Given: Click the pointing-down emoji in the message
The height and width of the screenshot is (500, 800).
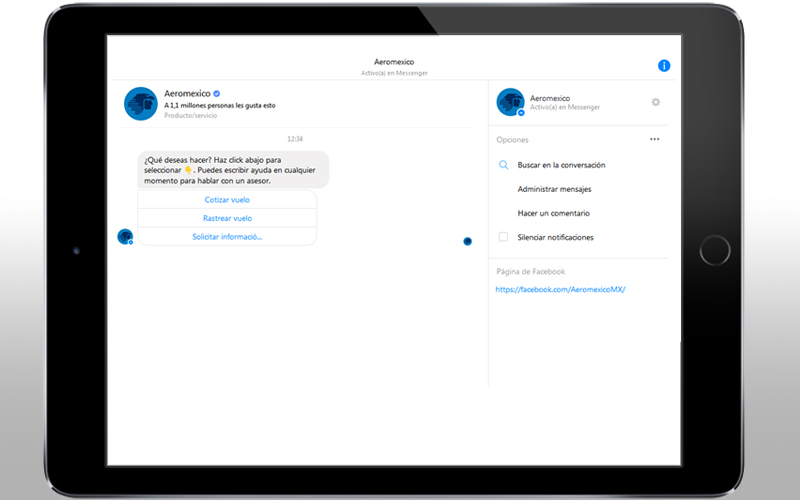Looking at the screenshot, I should [188, 170].
